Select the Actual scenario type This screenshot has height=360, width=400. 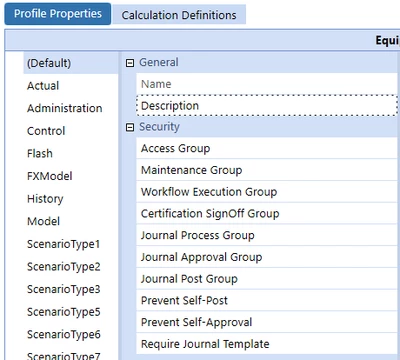tap(71, 86)
